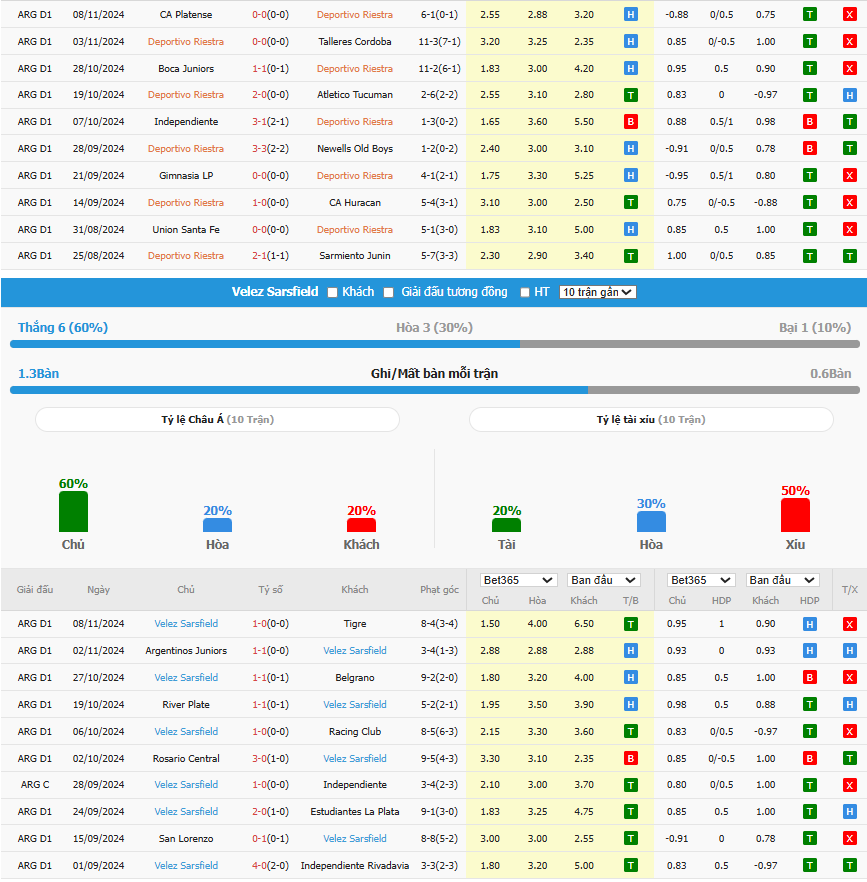This screenshot has width=867, height=882.
Task: Open River Plate team link
Action: pos(186,705)
